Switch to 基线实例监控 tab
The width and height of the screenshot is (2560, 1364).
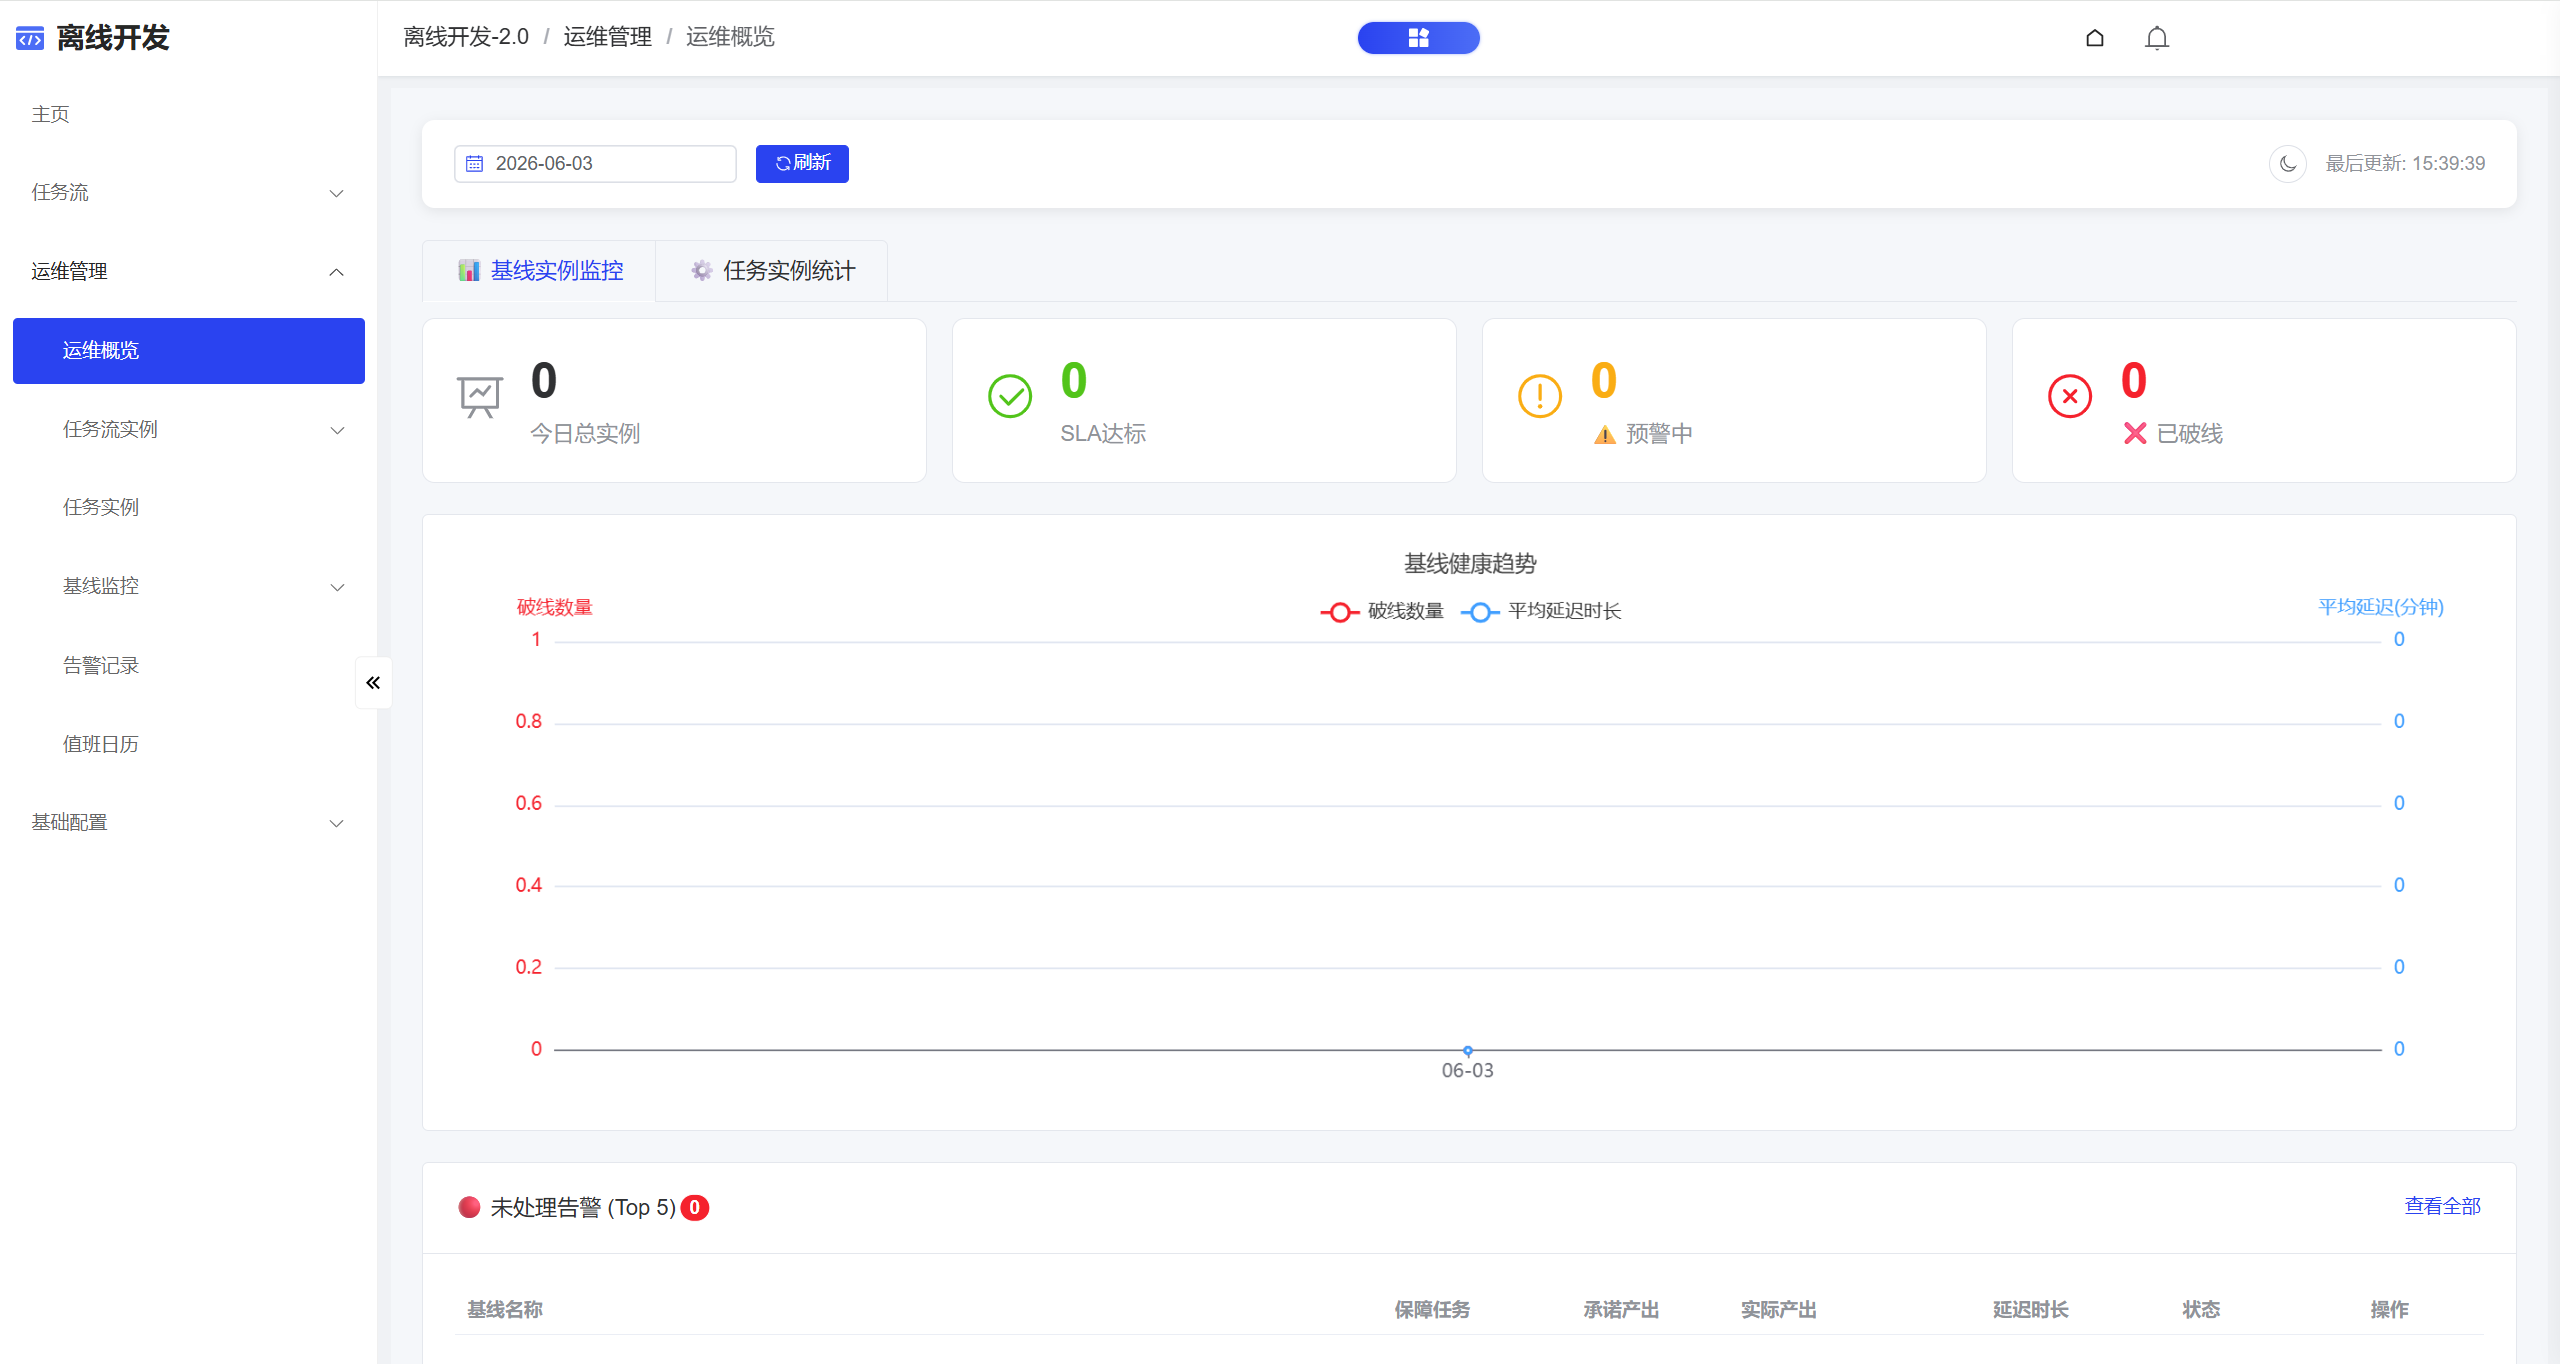click(x=540, y=271)
